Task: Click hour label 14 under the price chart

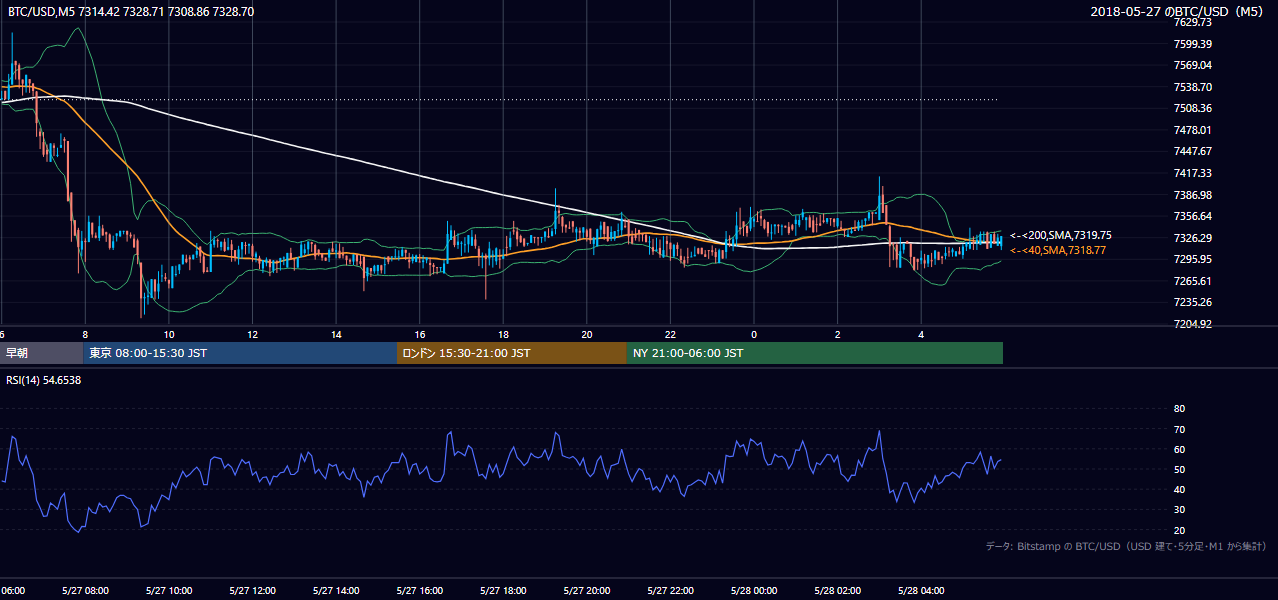Action: 336,334
